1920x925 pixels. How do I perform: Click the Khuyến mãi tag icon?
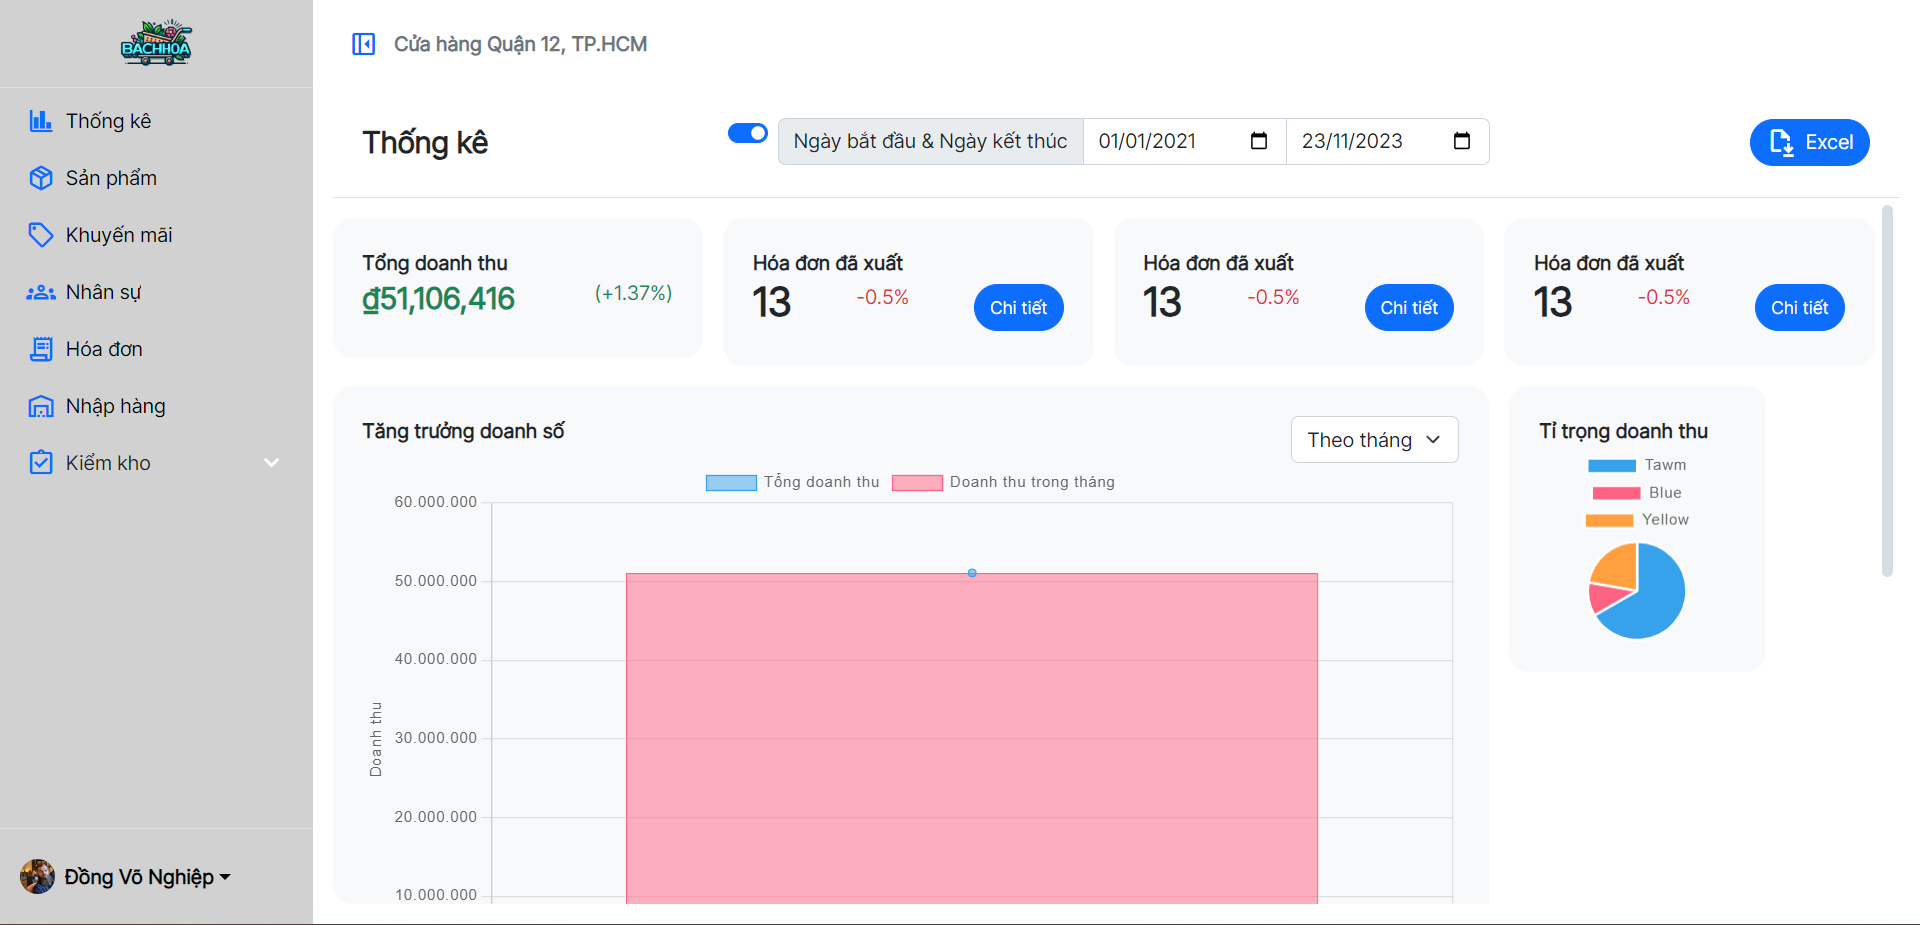40,234
